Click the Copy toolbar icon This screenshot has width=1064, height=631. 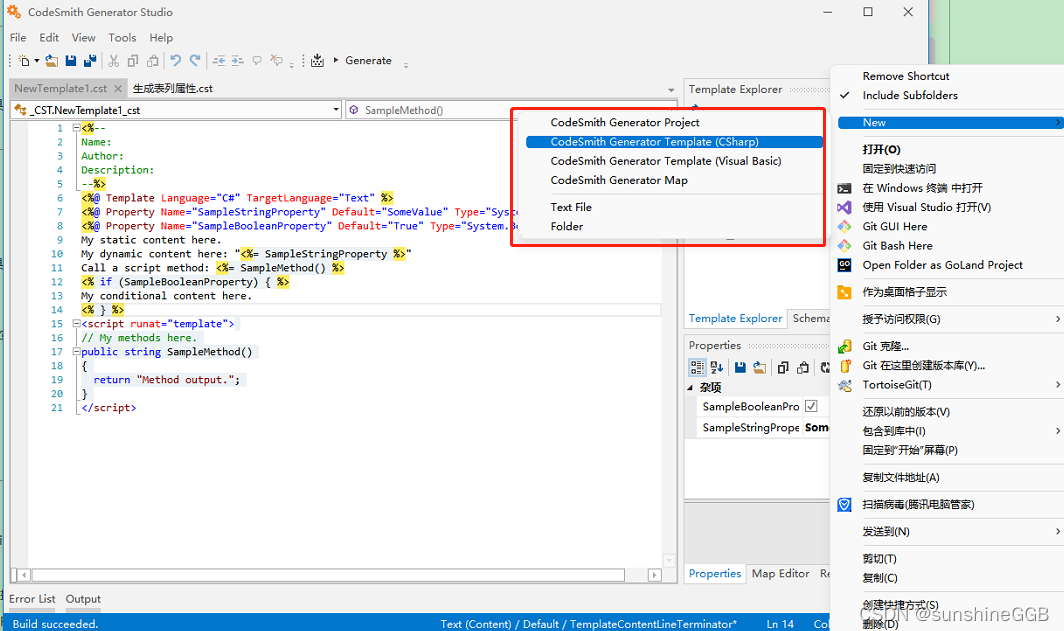(133, 61)
